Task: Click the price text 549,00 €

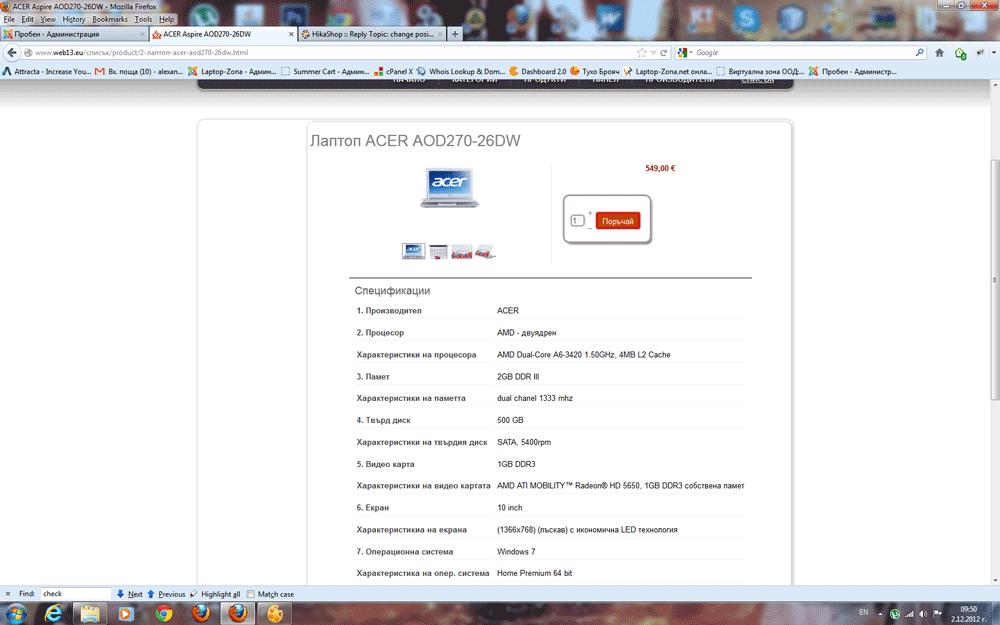Action: (660, 168)
